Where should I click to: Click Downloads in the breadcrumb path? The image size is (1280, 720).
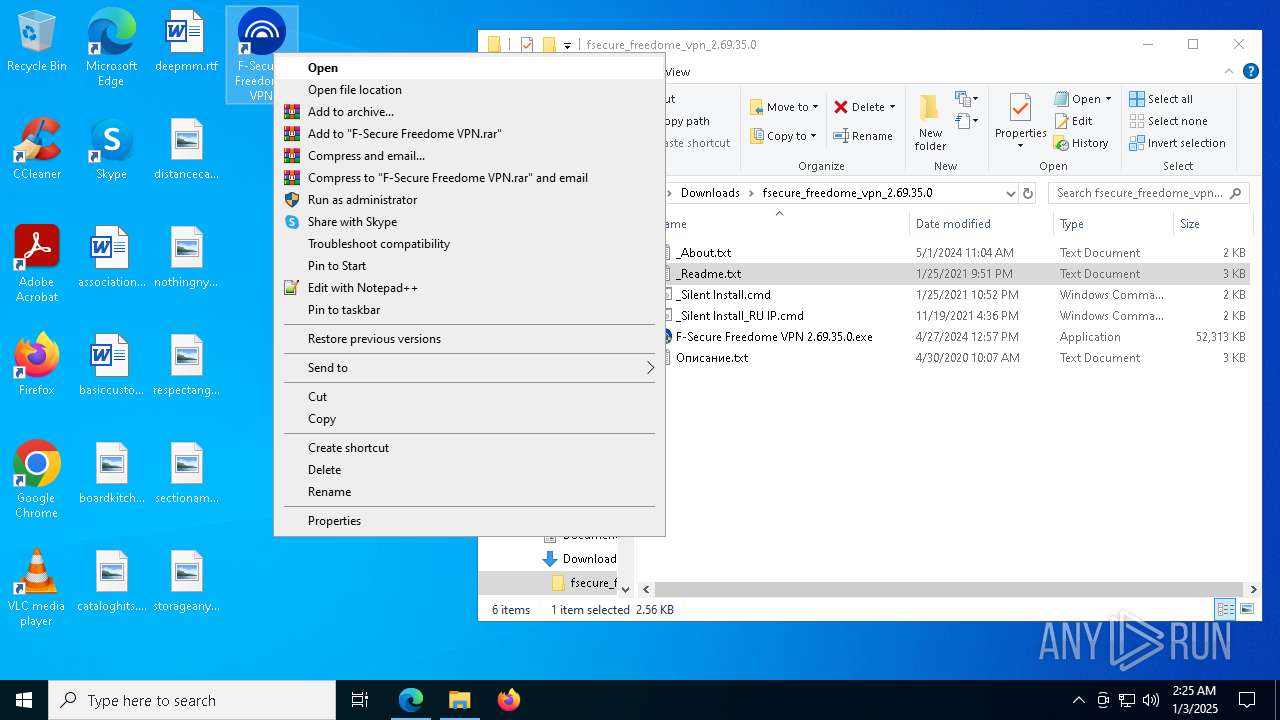click(710, 193)
